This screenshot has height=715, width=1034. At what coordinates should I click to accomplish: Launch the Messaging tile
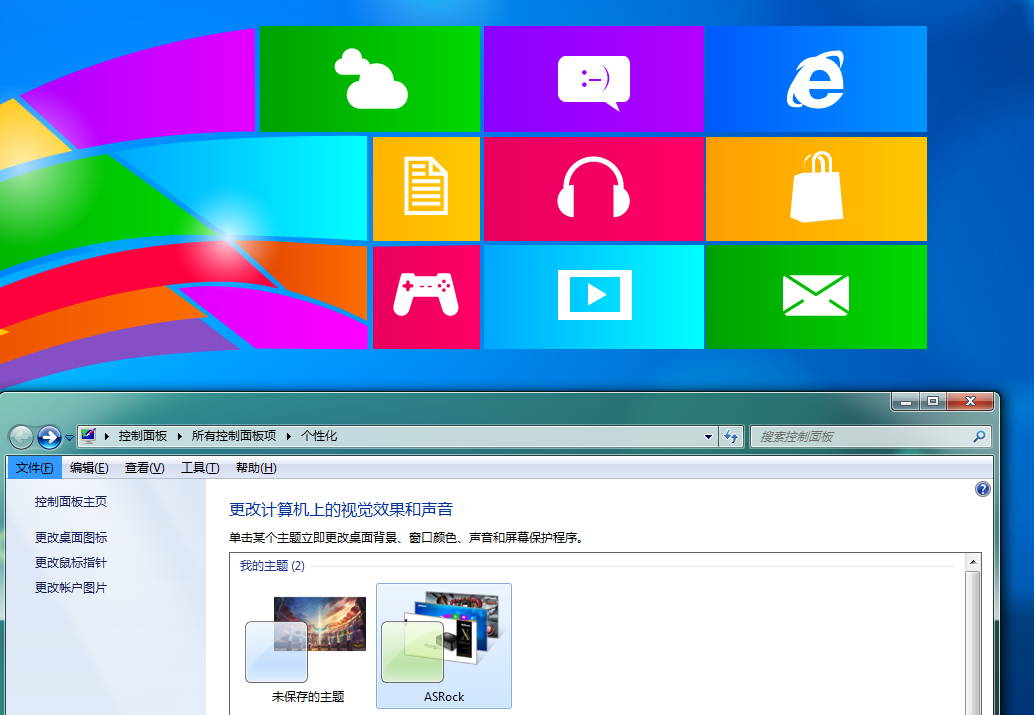(593, 79)
